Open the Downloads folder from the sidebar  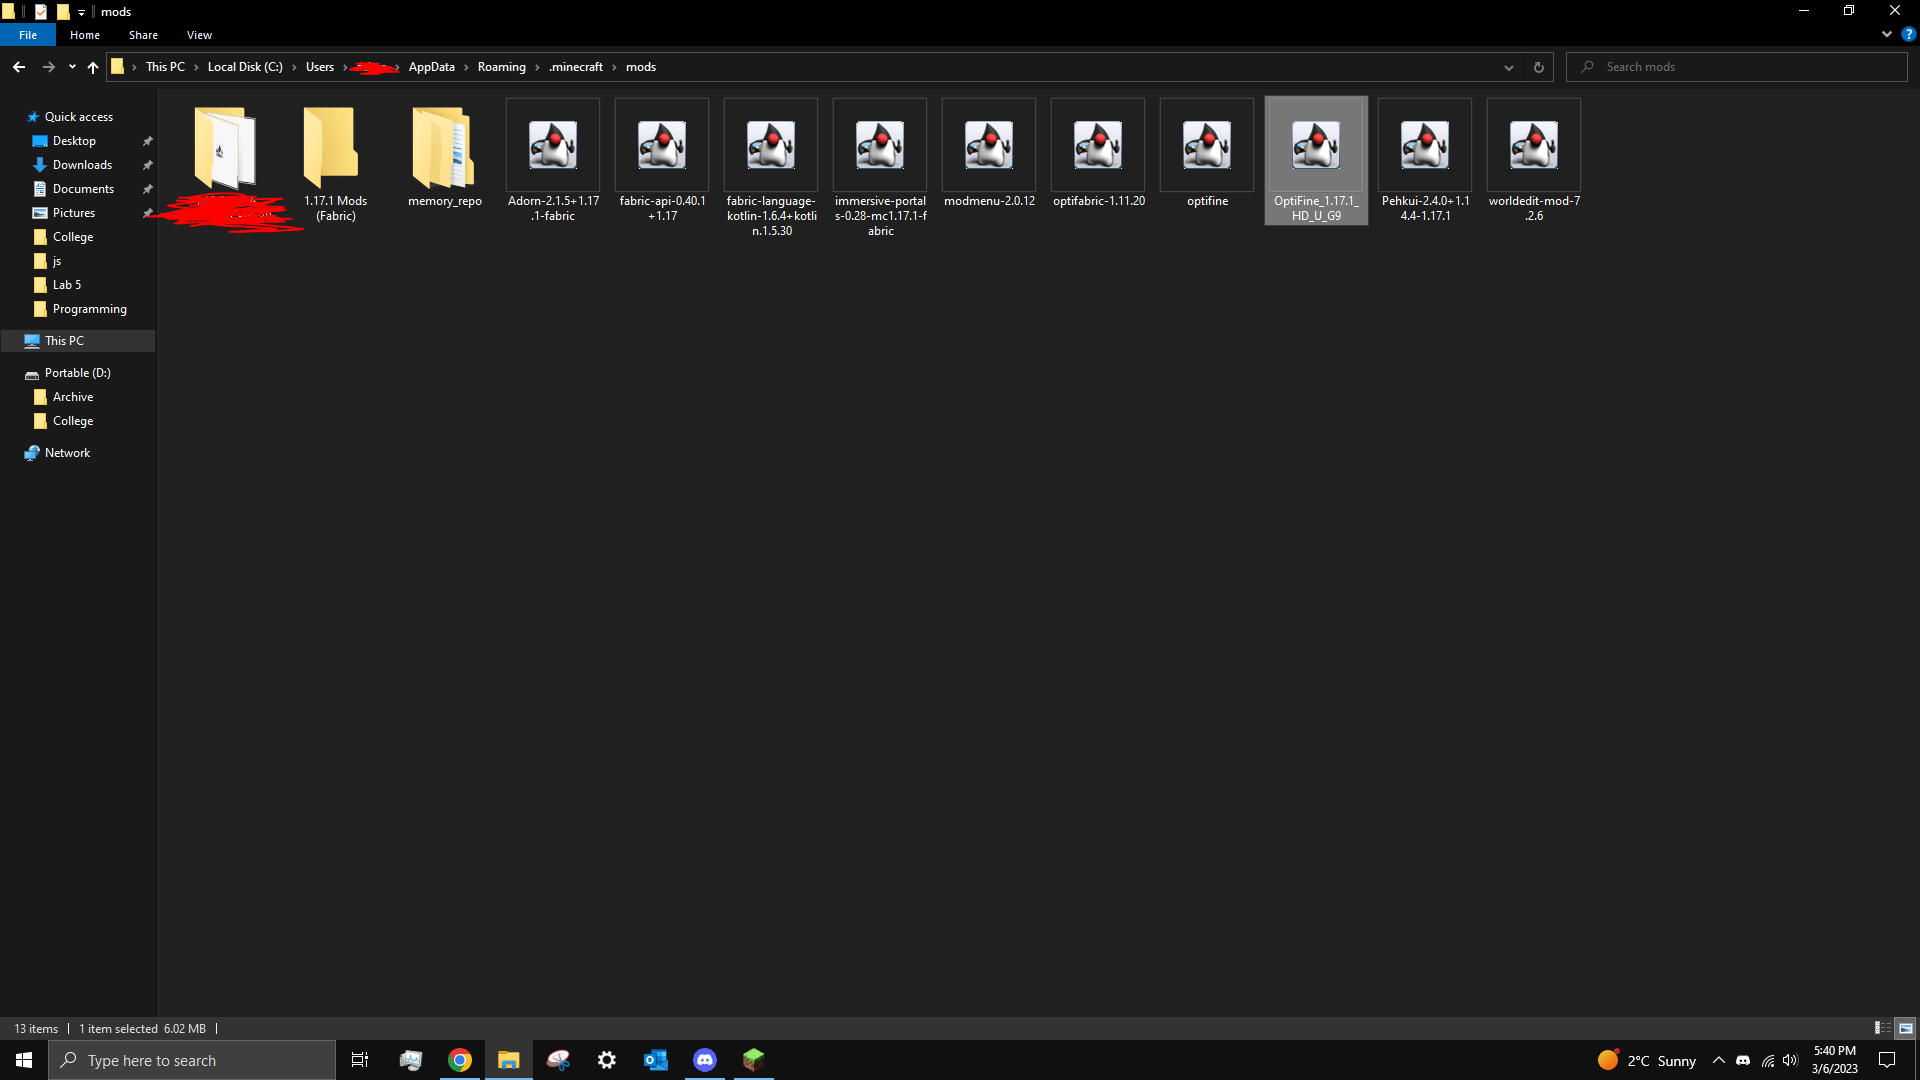coord(80,164)
